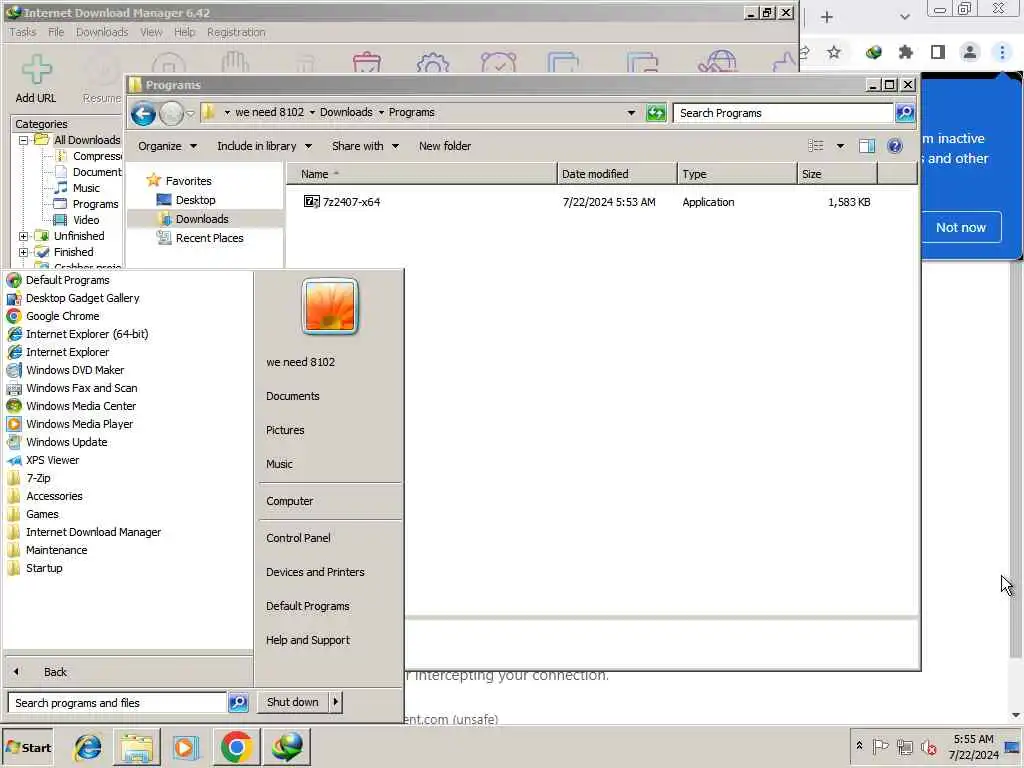This screenshot has width=1024, height=768.
Task: Collapse the All Downloads tree node
Action: (x=24, y=140)
